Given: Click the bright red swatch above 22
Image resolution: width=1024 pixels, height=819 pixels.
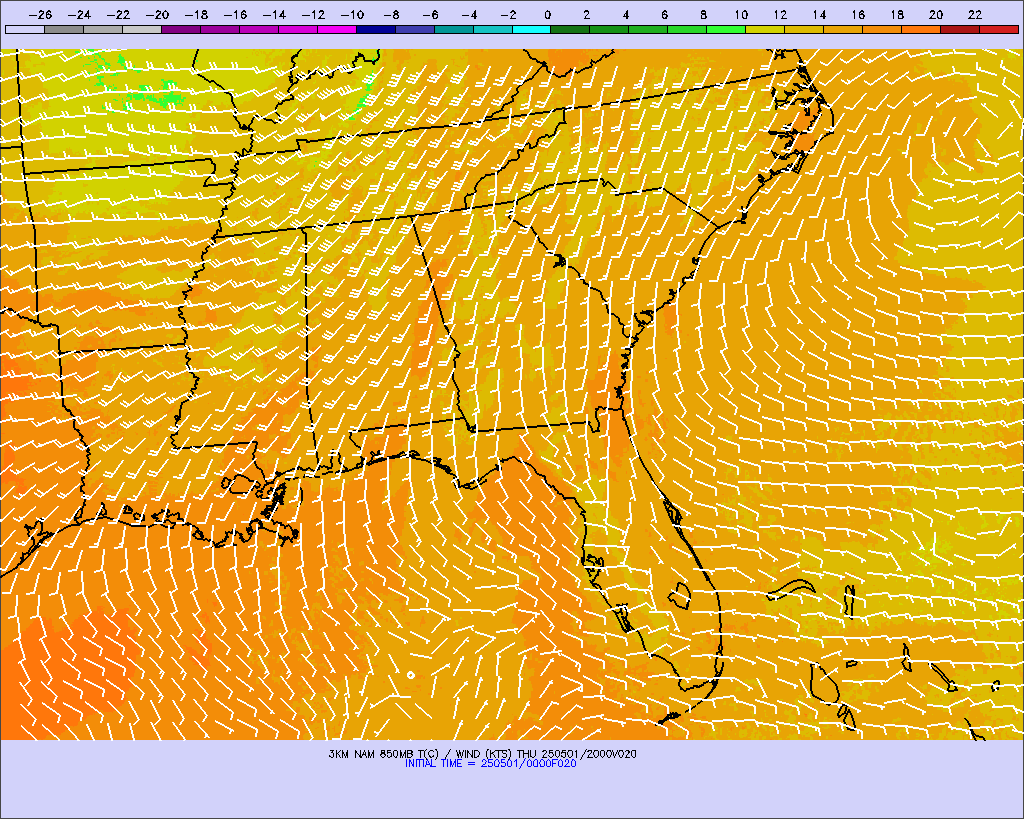Looking at the screenshot, I should point(999,29).
